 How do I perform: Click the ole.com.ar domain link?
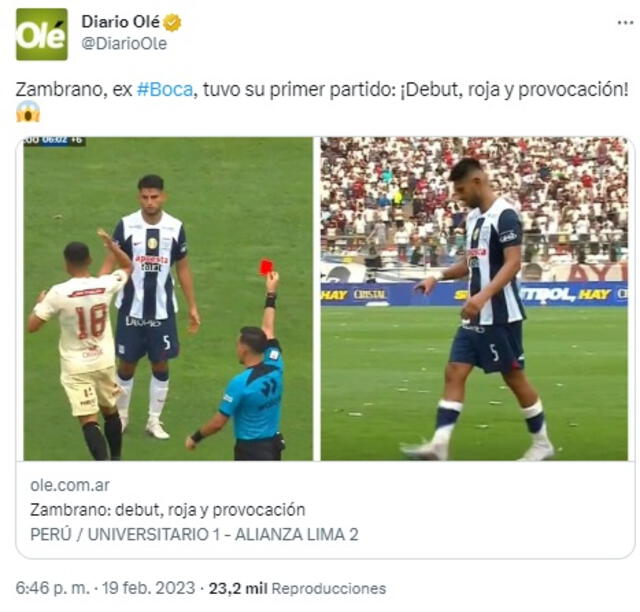70,485
